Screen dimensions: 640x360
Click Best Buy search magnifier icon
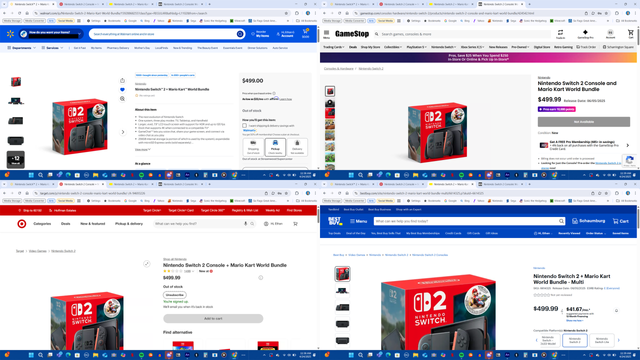[x=561, y=221]
